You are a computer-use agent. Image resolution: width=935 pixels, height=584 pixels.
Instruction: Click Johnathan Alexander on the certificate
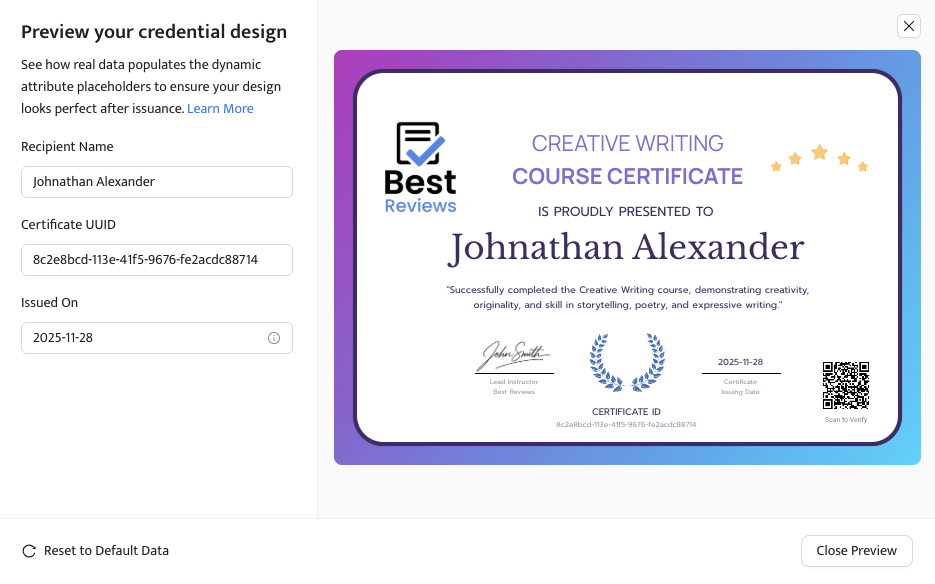click(x=626, y=247)
